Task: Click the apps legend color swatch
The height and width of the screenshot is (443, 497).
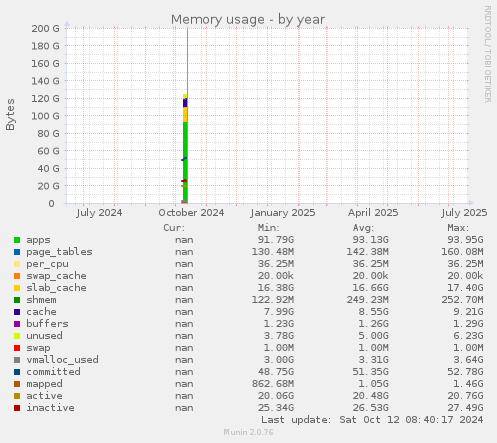Action: (x=17, y=240)
